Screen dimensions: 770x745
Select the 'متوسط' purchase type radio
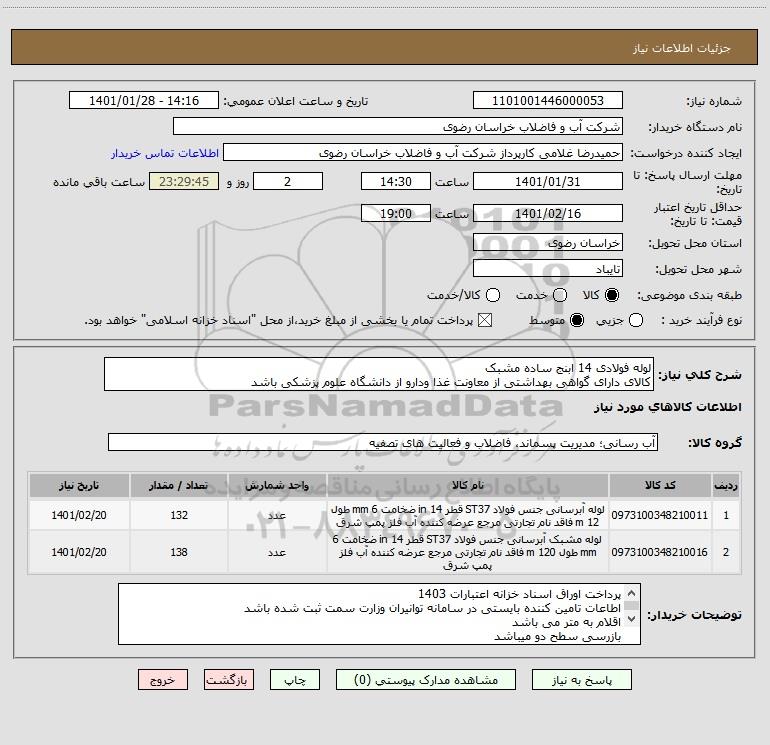pyautogui.click(x=577, y=320)
